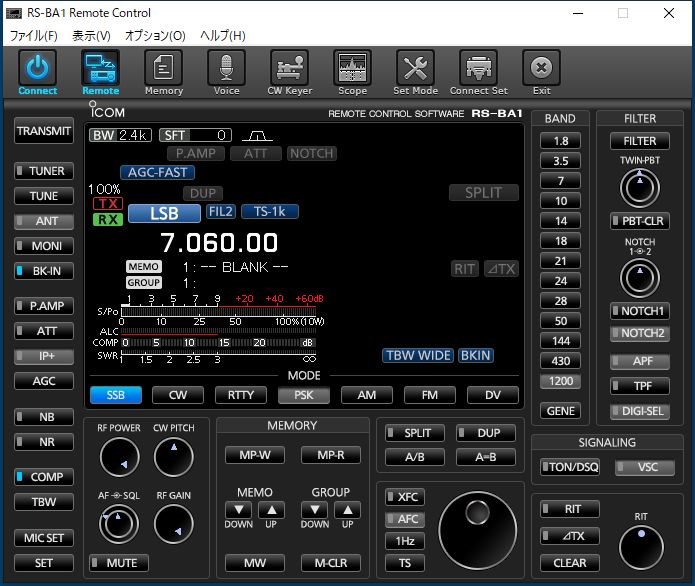Click the RF POWER knob
The image size is (695, 586).
point(119,457)
